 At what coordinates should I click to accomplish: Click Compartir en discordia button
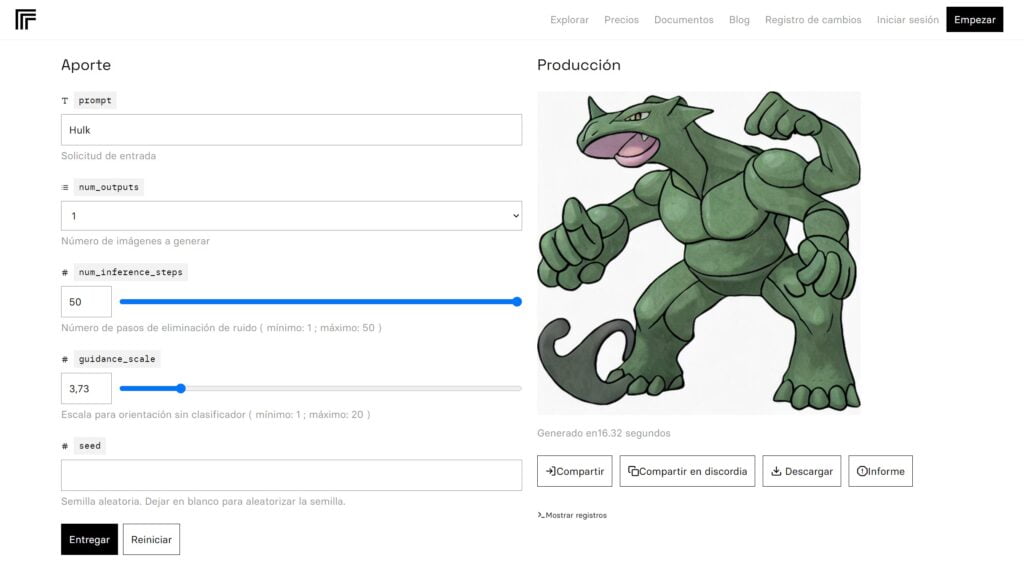click(x=687, y=471)
